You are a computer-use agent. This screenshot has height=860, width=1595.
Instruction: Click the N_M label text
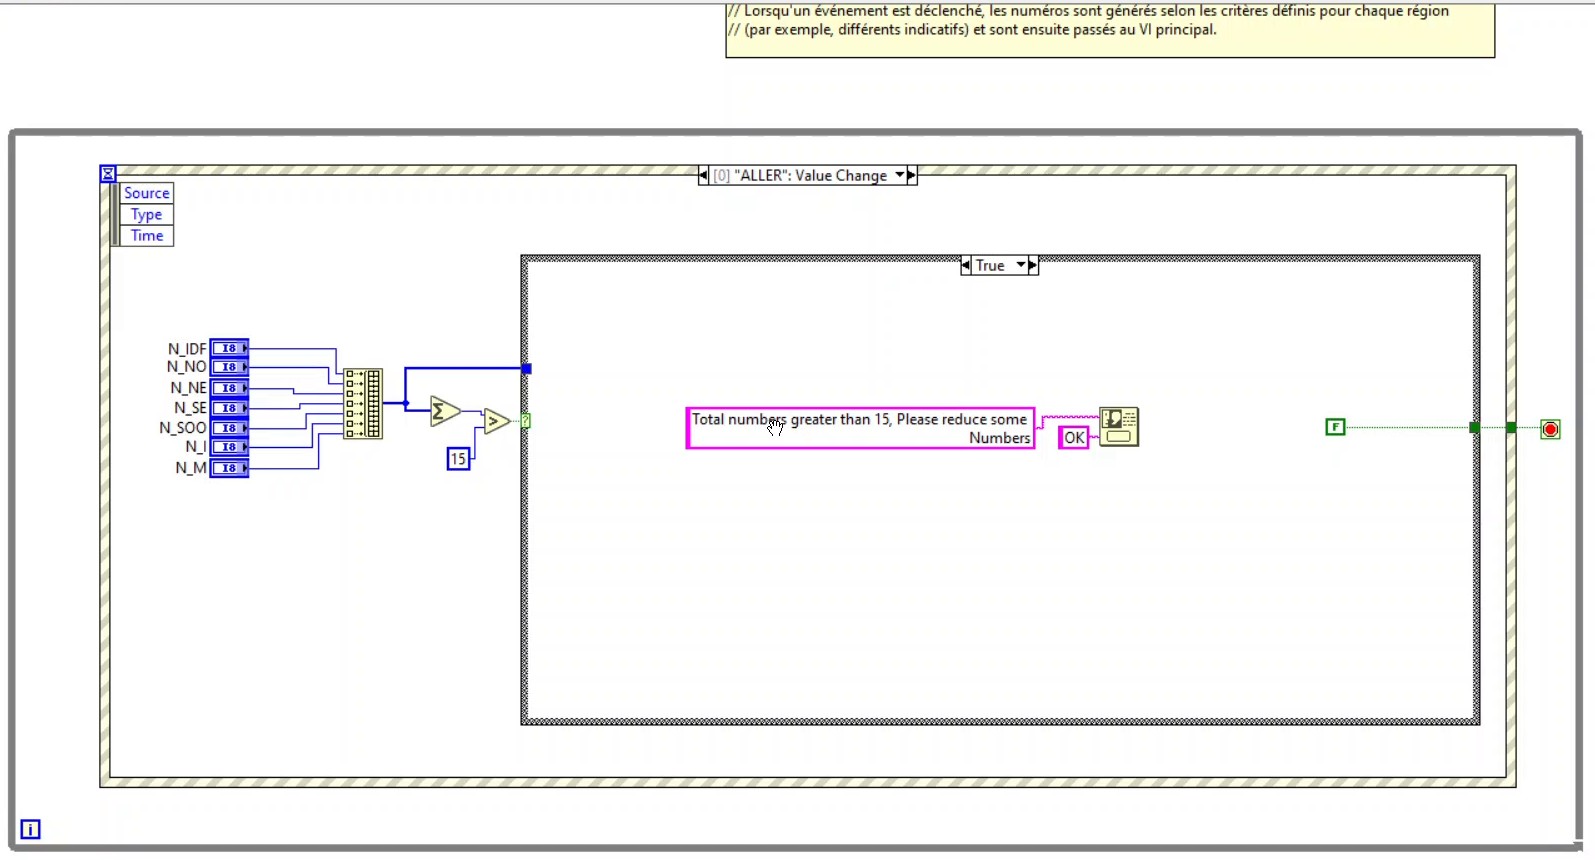pyautogui.click(x=191, y=468)
